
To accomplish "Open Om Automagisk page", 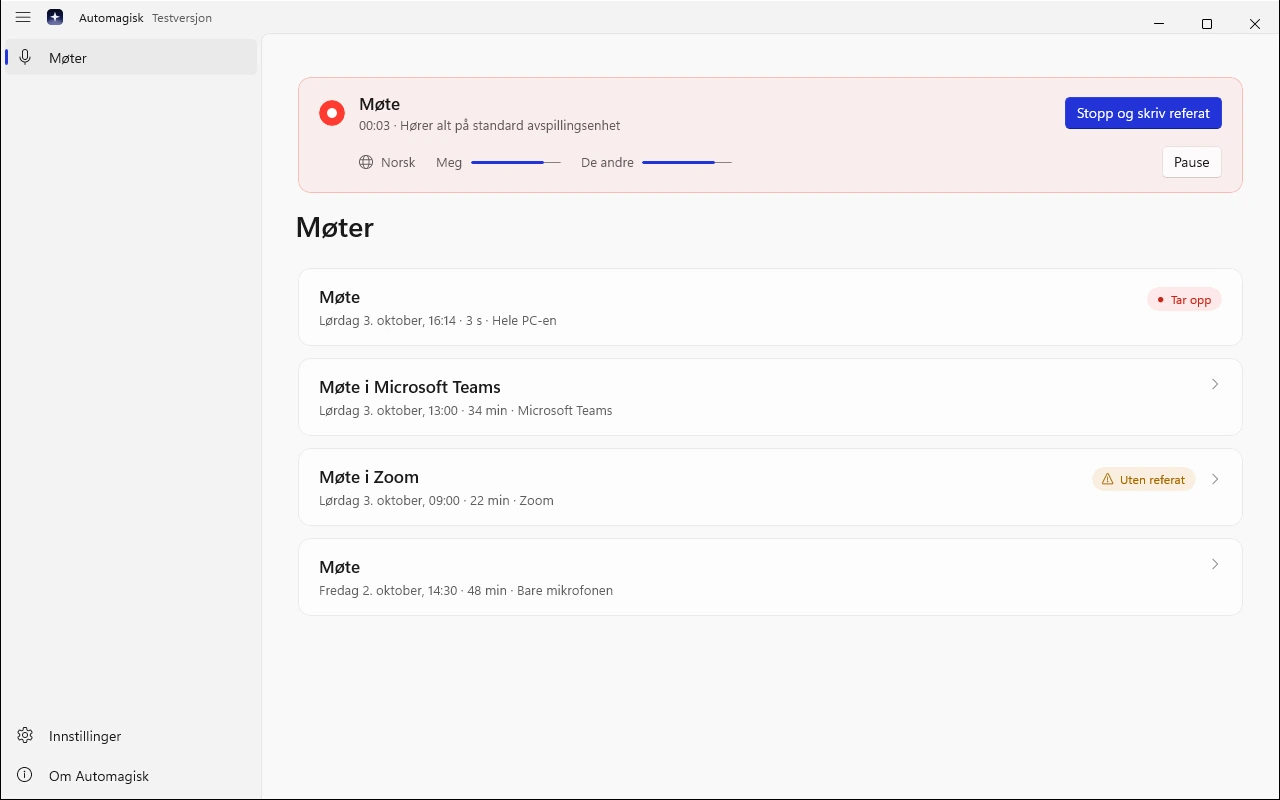I will coord(130,776).
